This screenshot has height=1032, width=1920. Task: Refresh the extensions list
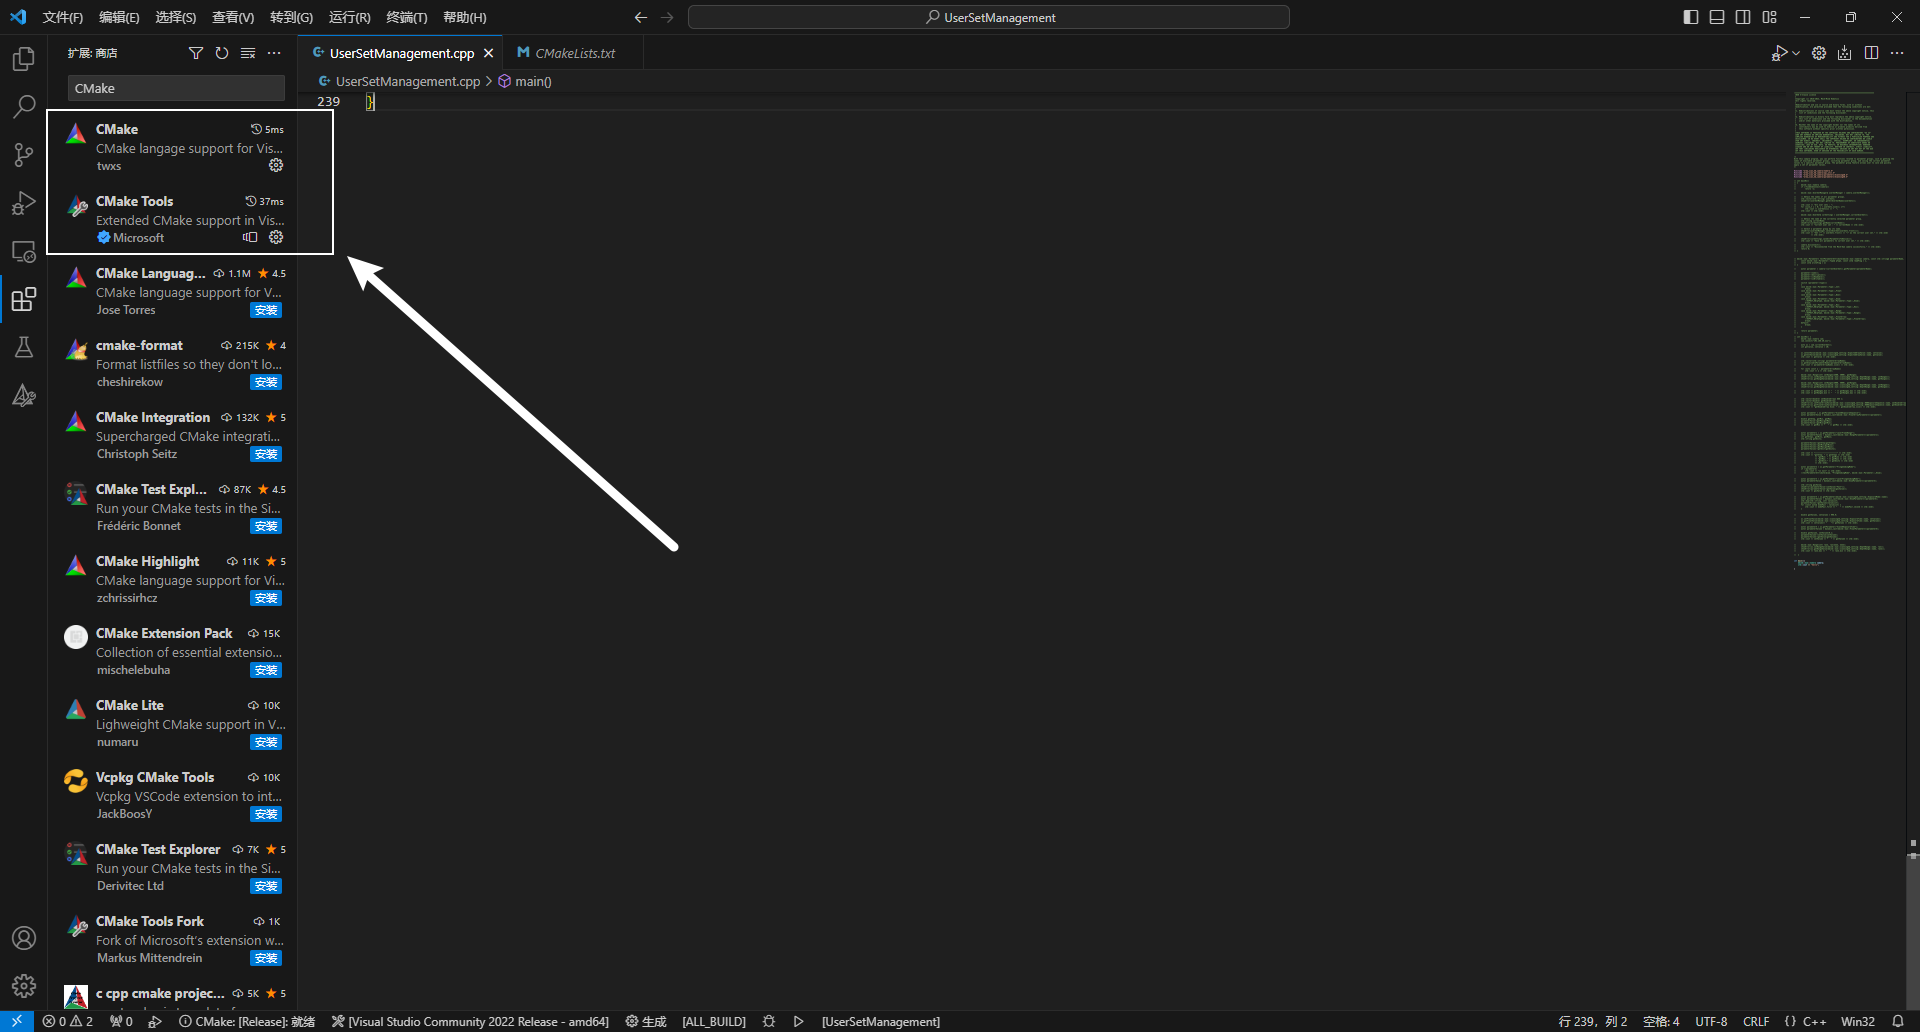pos(222,53)
